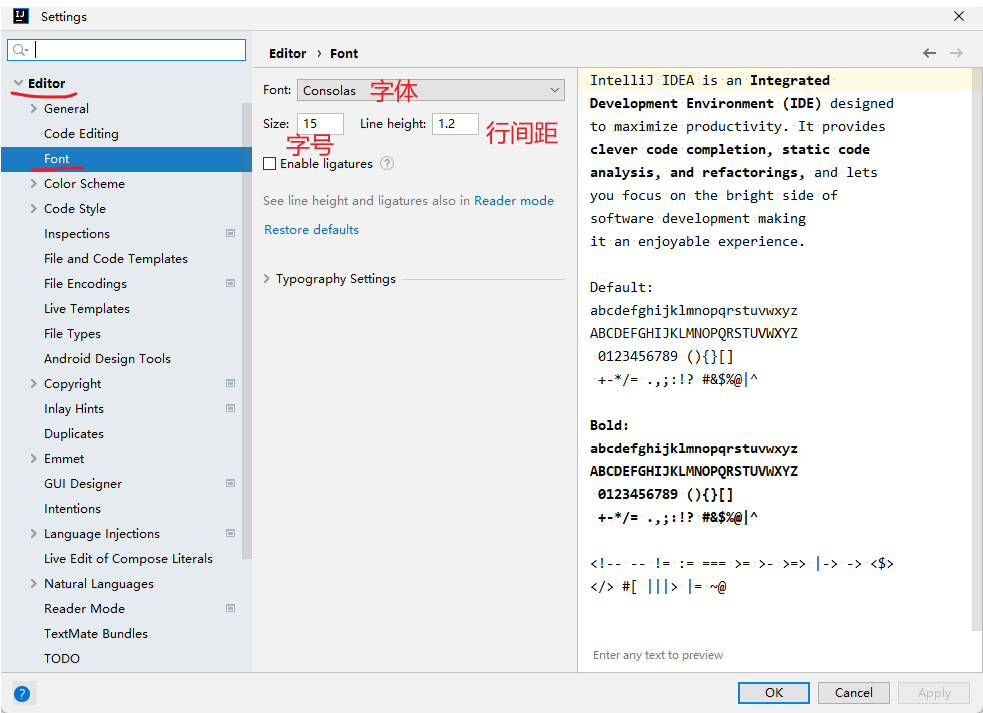Click project-level icon next to Inlay Hints
Image resolution: width=983 pixels, height=713 pixels.
[230, 408]
